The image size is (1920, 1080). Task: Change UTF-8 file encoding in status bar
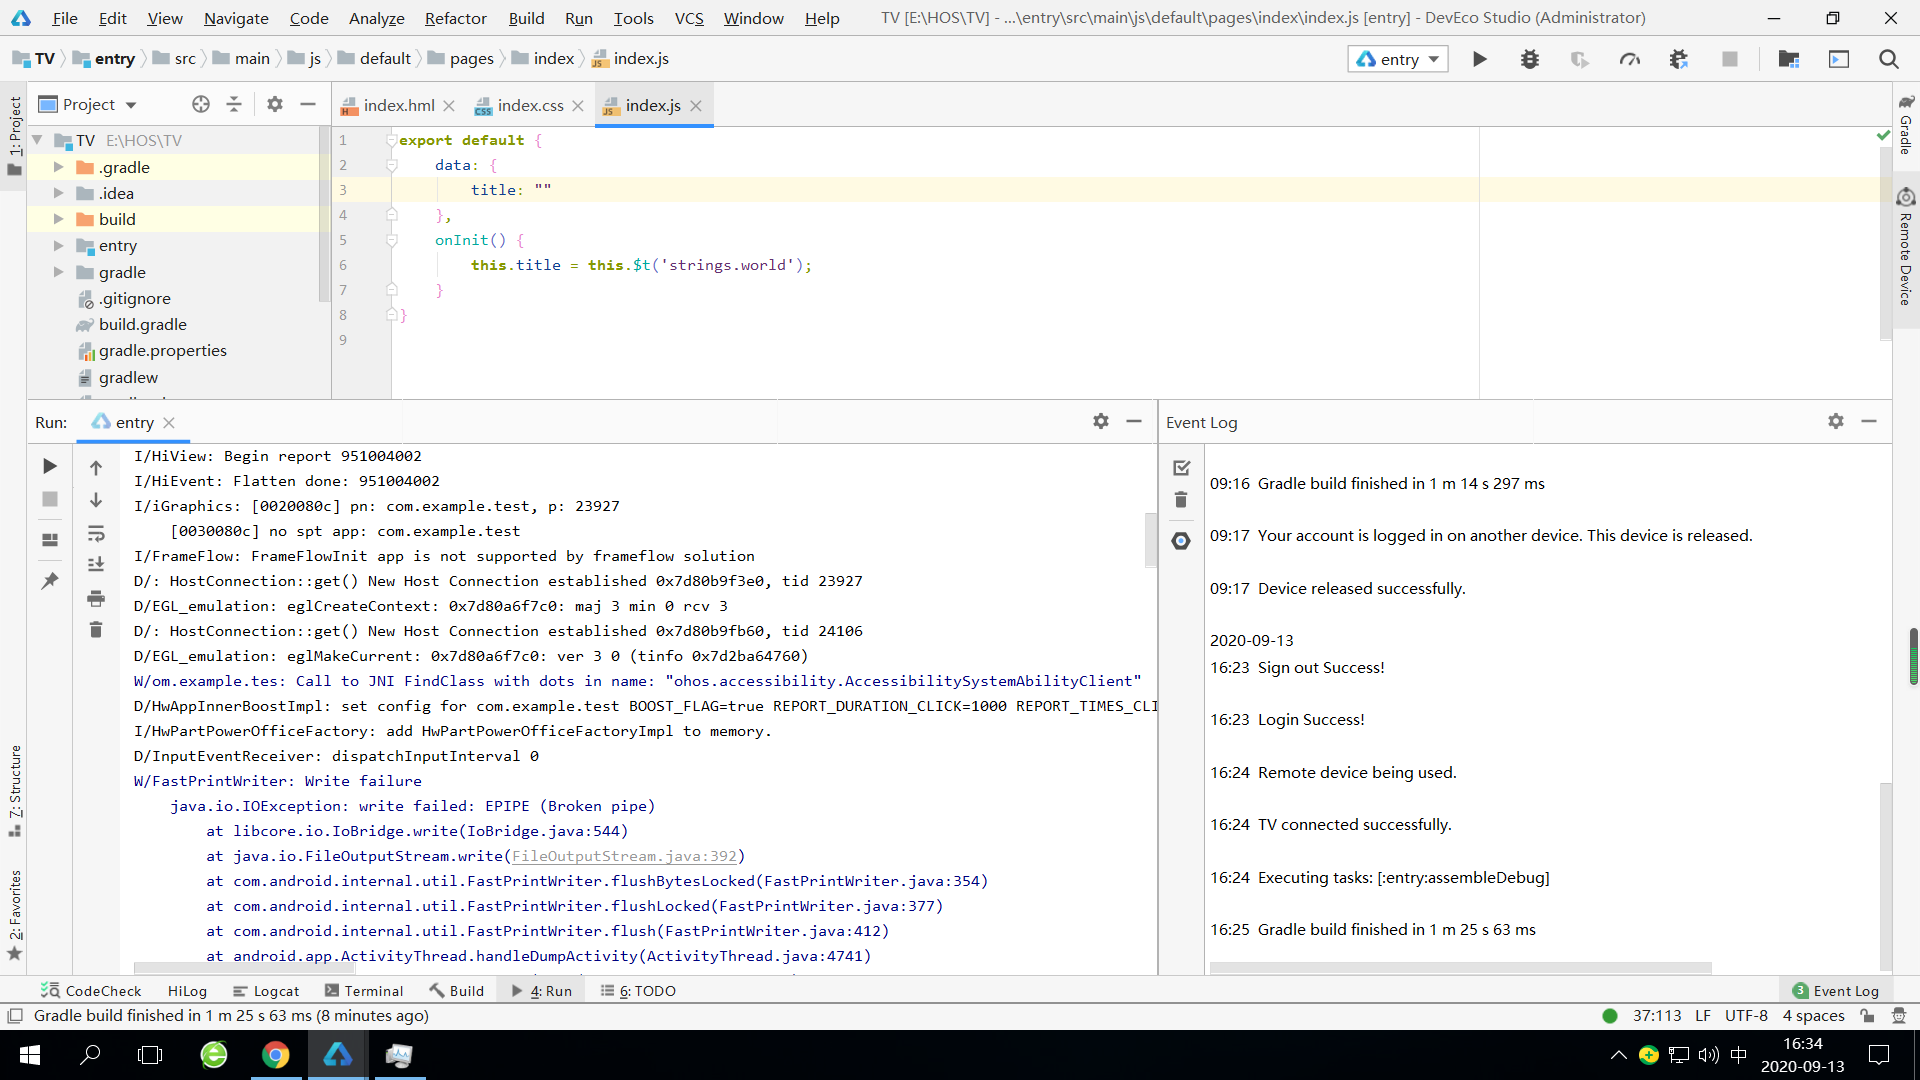click(x=1746, y=1016)
